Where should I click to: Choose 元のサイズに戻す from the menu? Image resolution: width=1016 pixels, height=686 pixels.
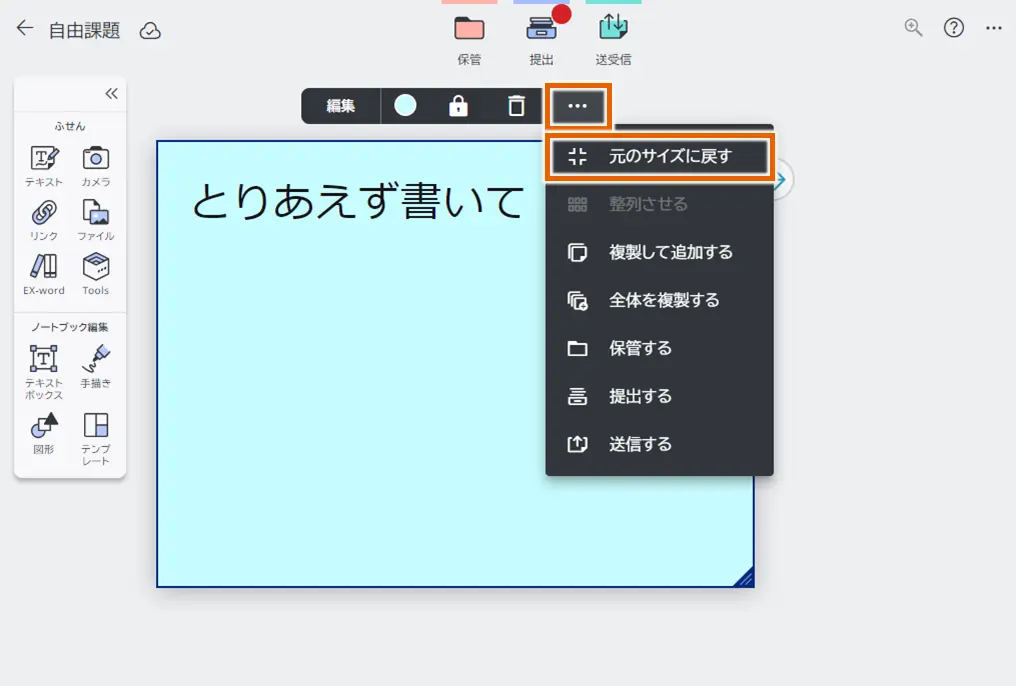[x=660, y=156]
